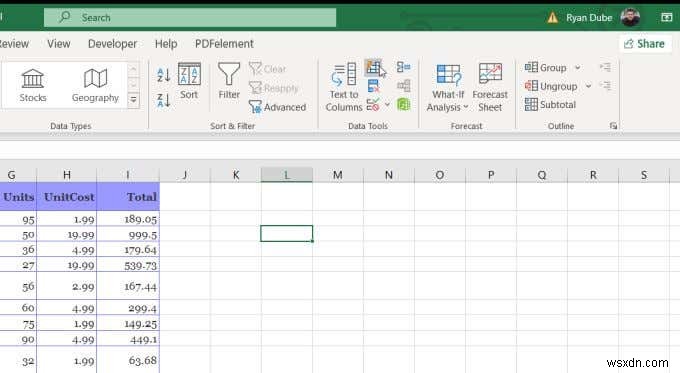Select column J header
Viewport: 680px width, 373px height.
coord(185,175)
